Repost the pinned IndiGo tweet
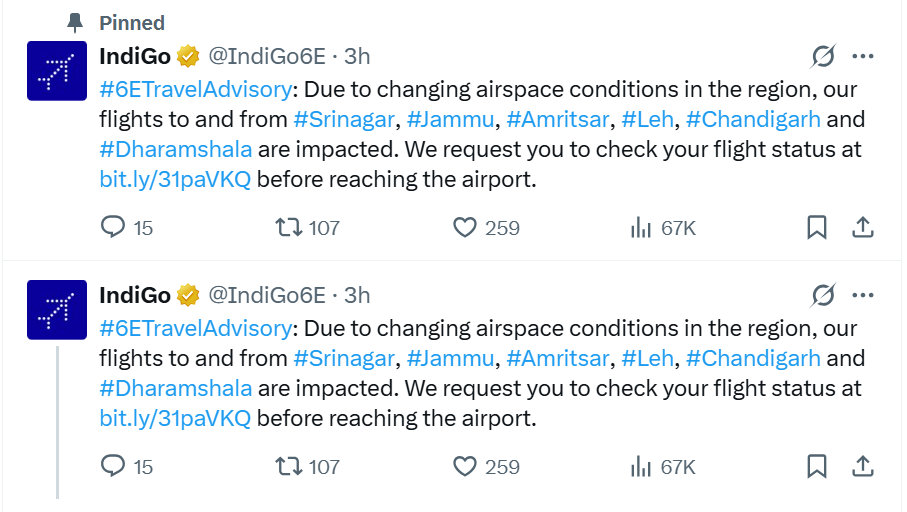 click(x=289, y=228)
